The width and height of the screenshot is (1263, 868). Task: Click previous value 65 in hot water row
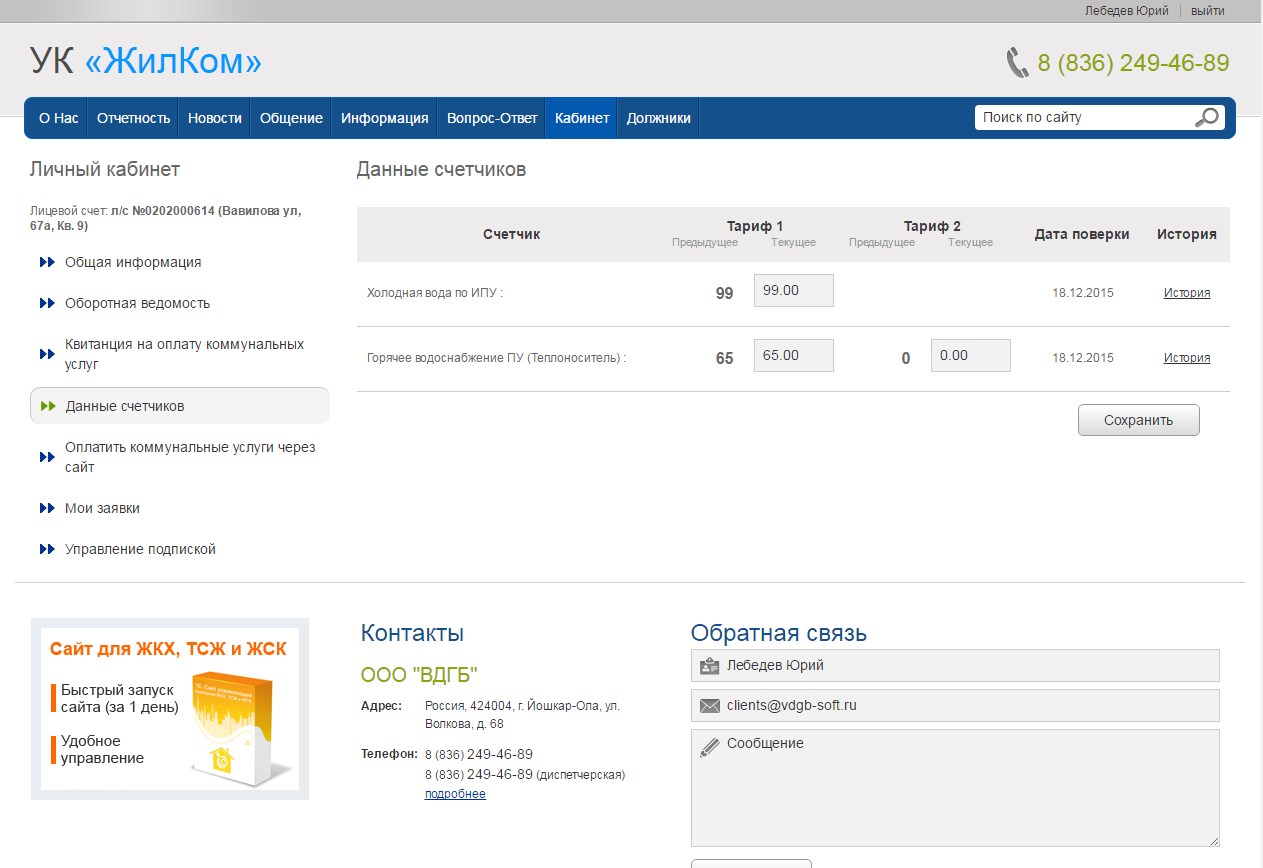724,358
